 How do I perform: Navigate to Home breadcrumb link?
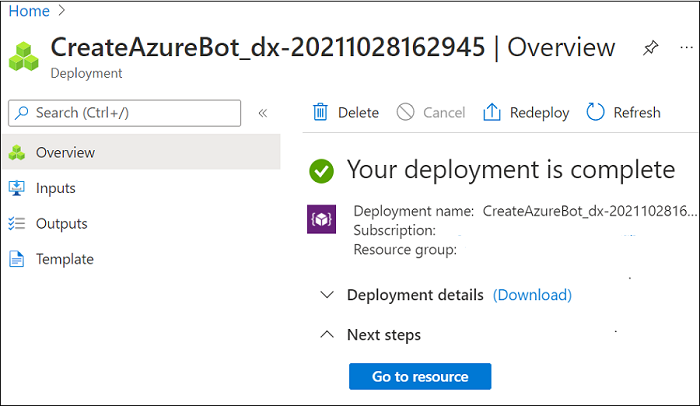pos(29,11)
